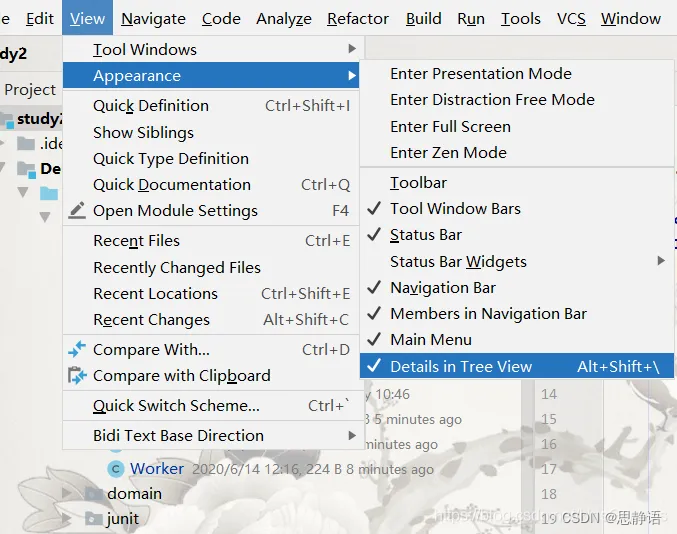Toggle Status Bar visibility

[x=517, y=235]
